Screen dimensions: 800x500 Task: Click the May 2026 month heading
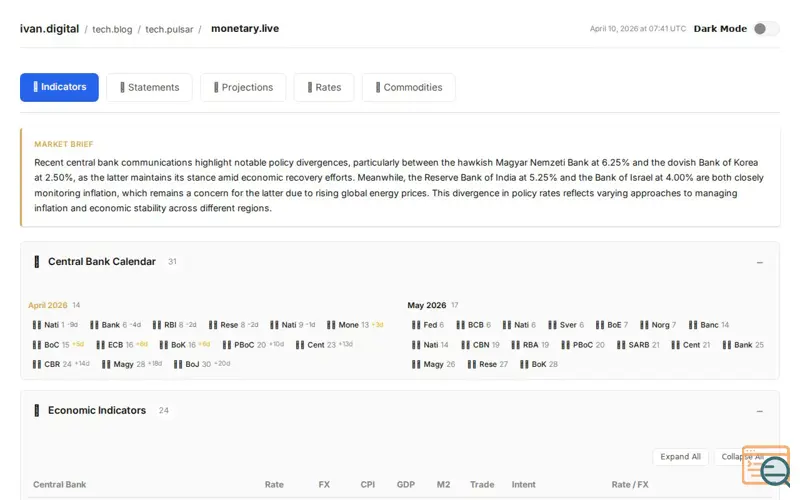[x=427, y=305]
